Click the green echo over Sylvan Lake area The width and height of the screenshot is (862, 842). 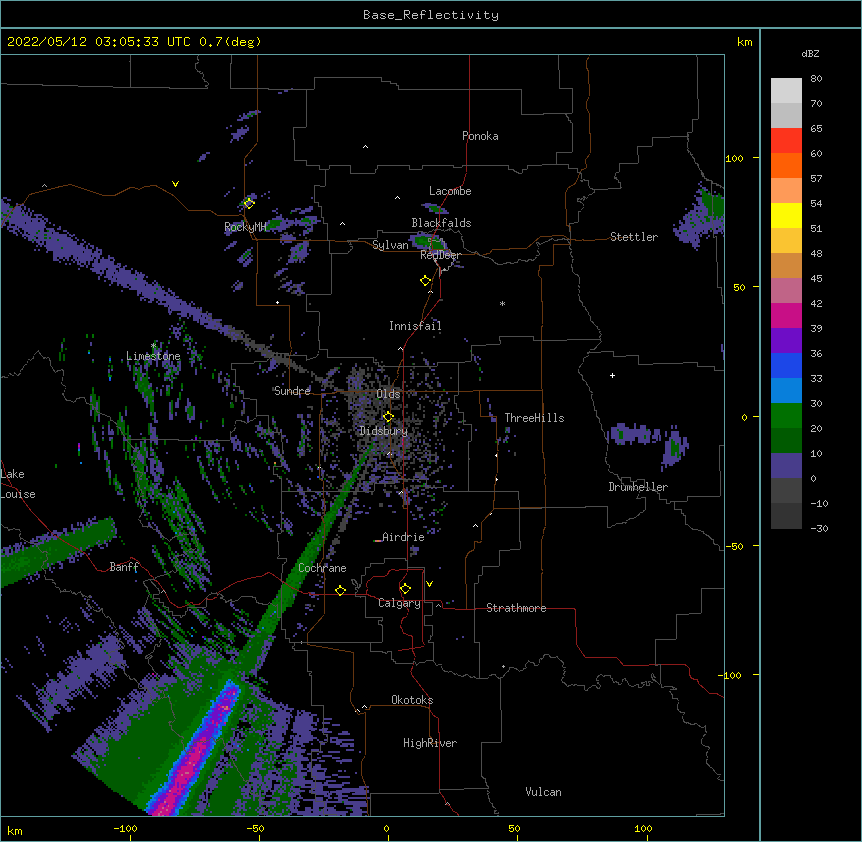(429, 241)
